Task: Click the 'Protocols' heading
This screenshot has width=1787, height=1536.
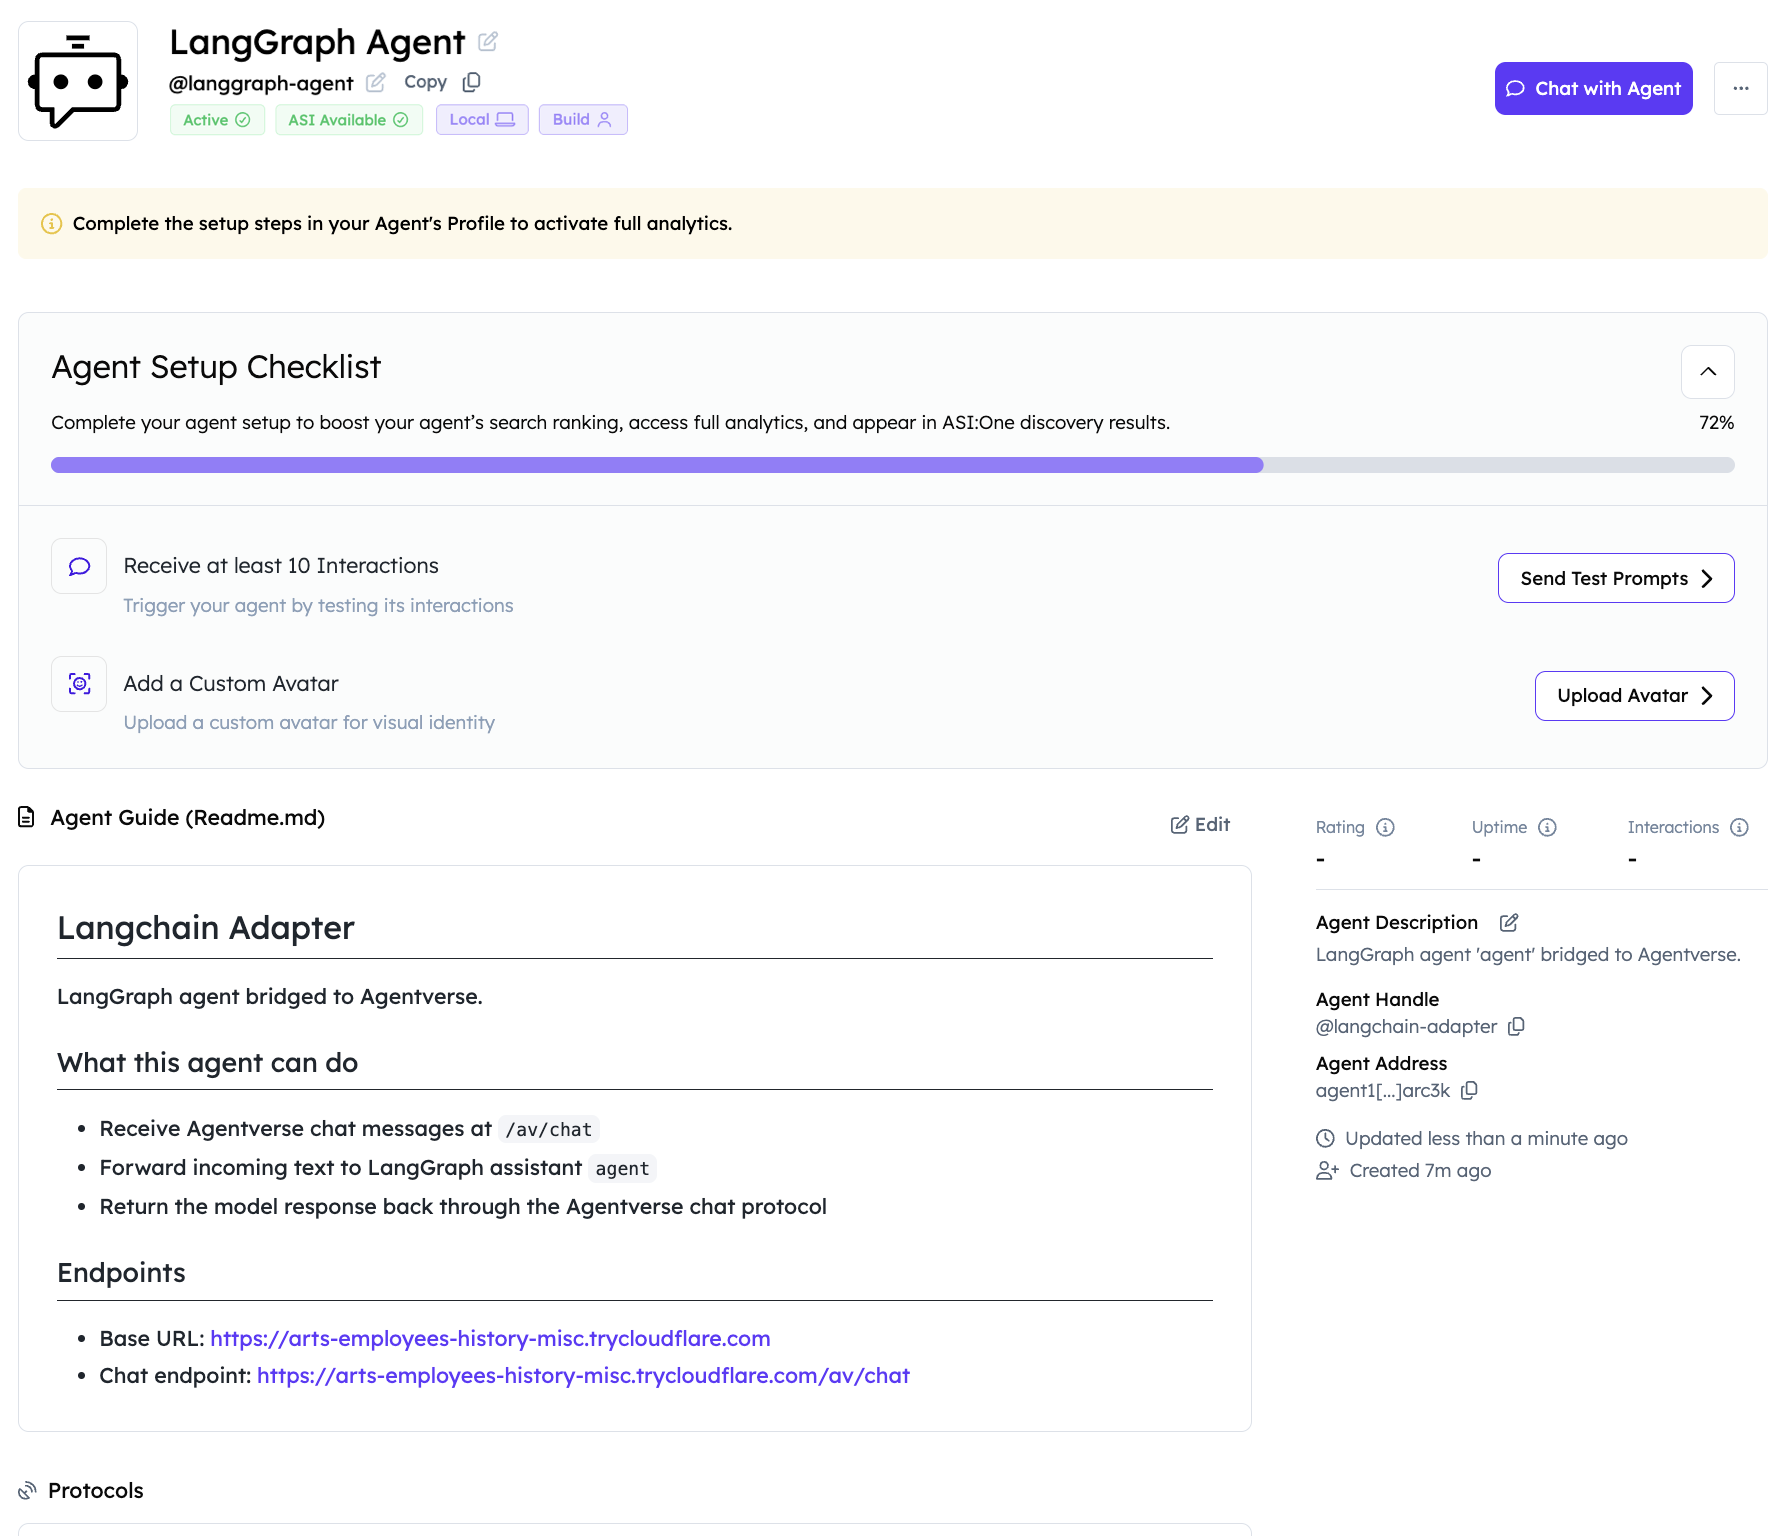Action: coord(96,1491)
